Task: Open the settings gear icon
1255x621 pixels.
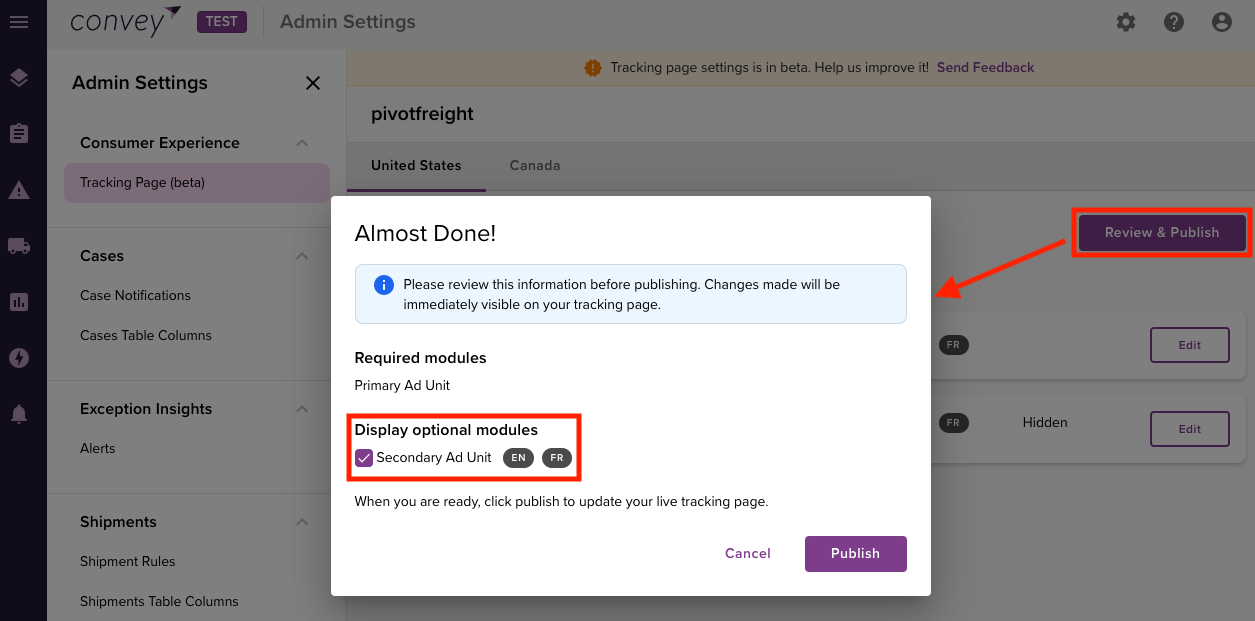Action: click(x=1126, y=22)
